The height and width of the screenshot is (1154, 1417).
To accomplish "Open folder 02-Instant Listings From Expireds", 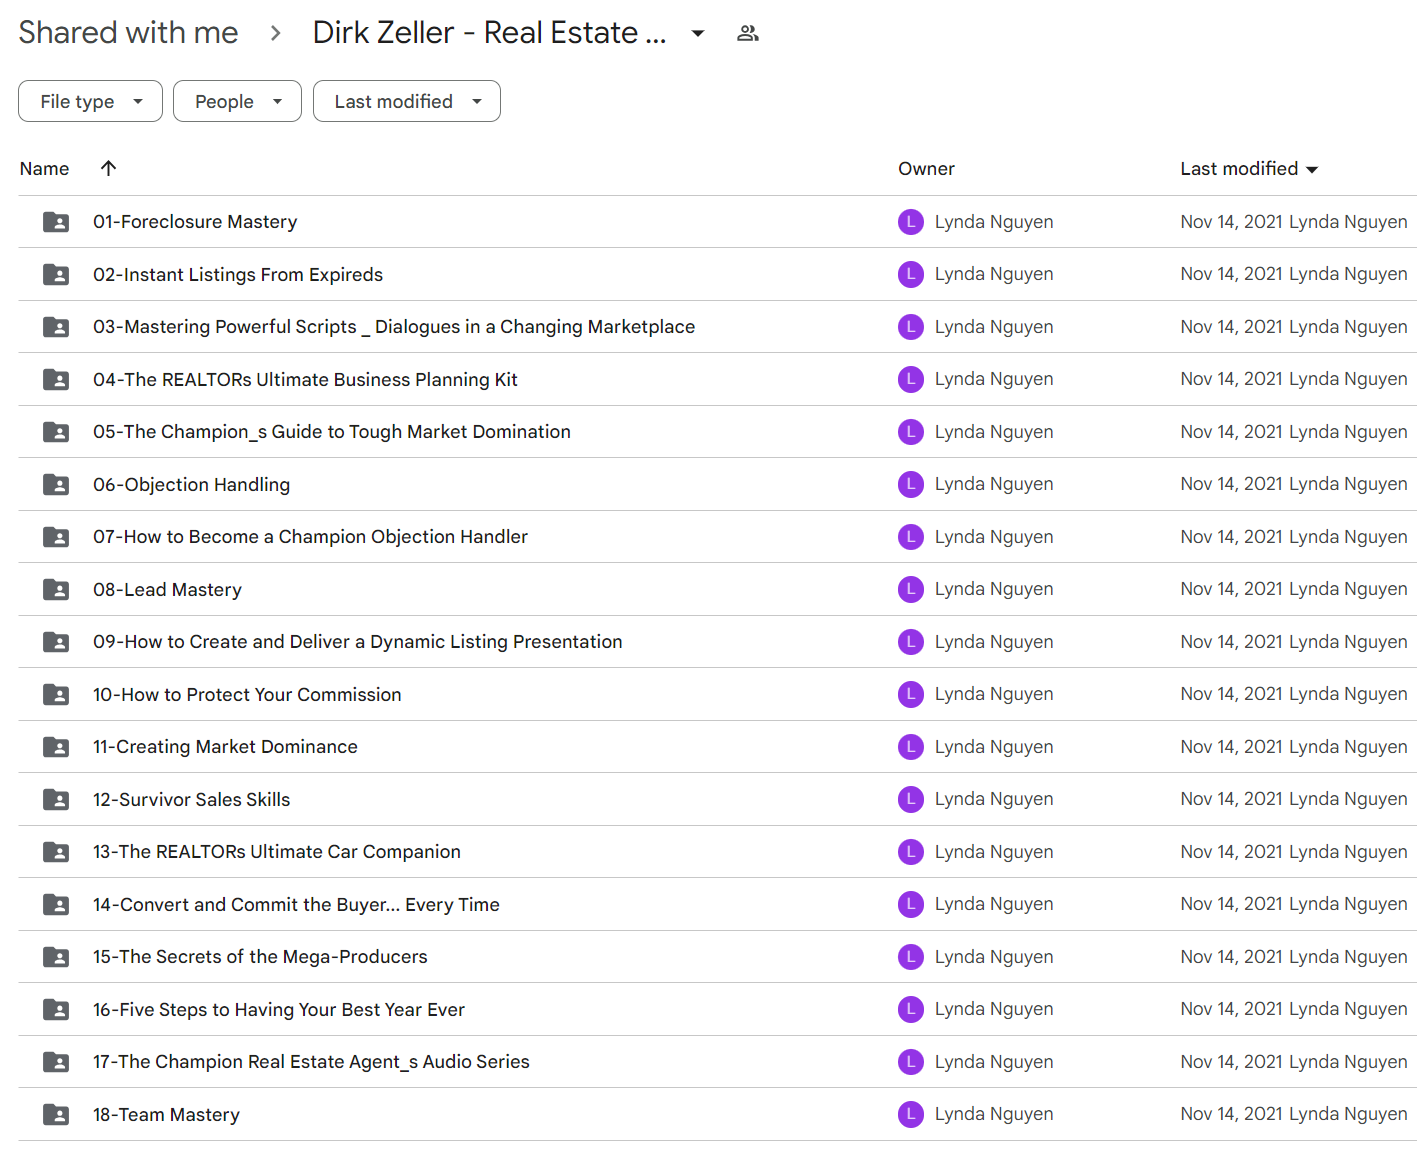I will [x=238, y=274].
